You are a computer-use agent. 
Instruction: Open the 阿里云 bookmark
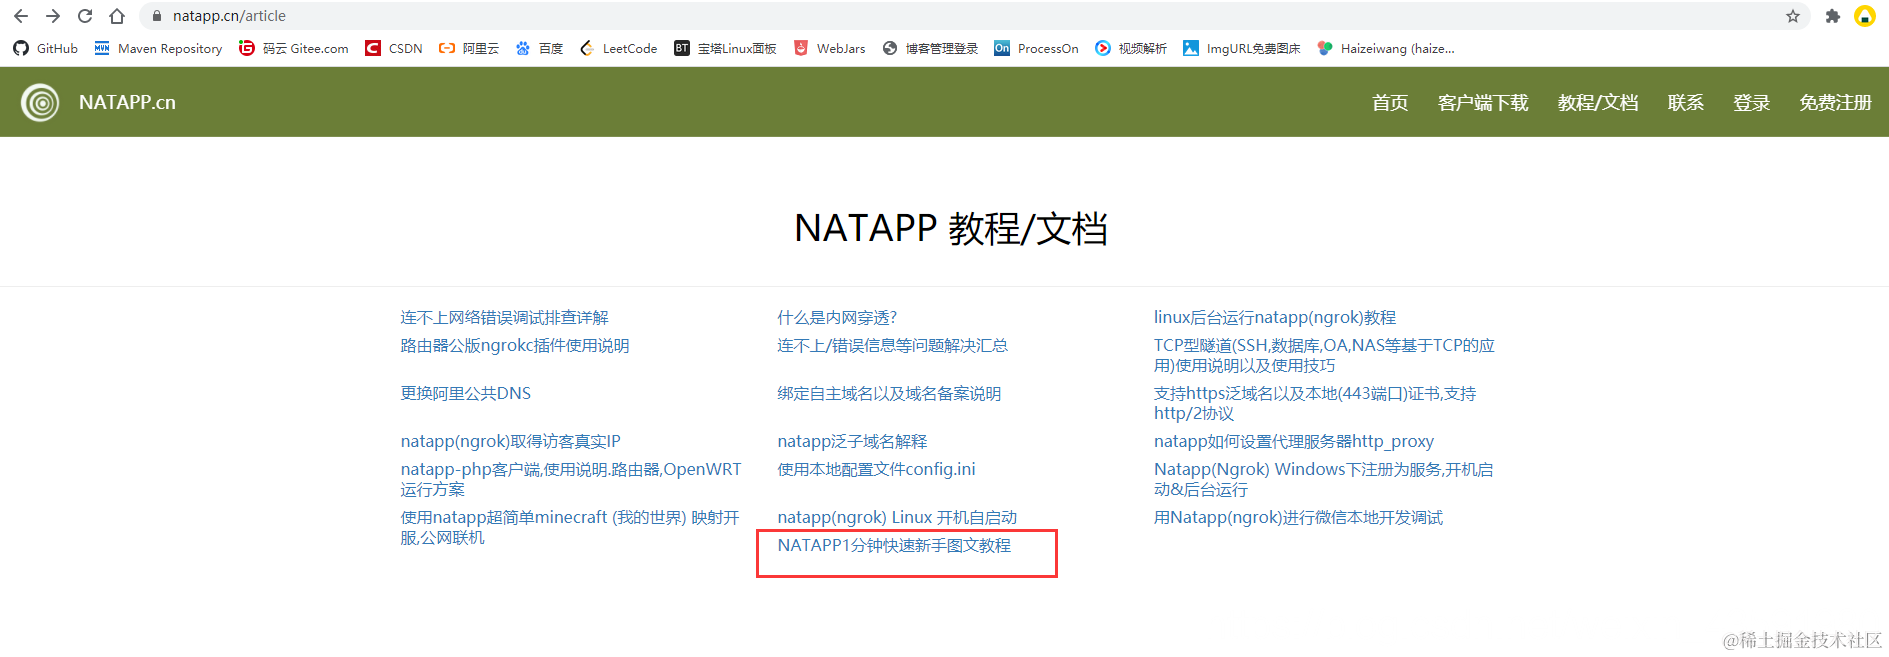tap(469, 48)
